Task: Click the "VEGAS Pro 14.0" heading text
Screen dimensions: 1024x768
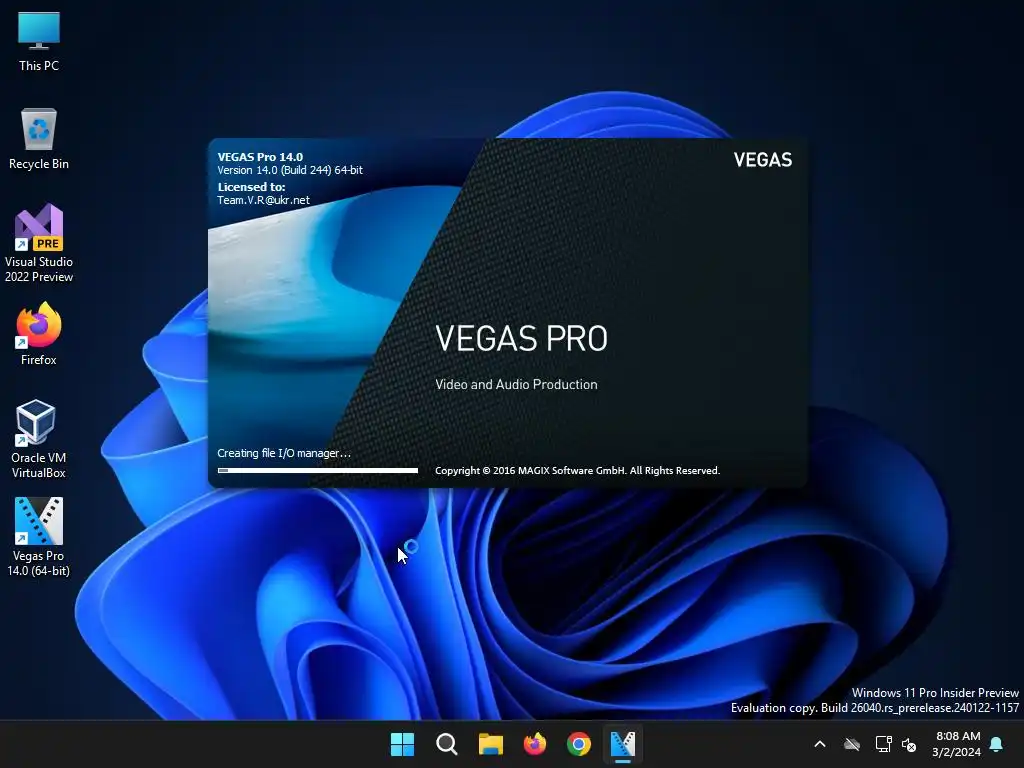Action: click(260, 157)
